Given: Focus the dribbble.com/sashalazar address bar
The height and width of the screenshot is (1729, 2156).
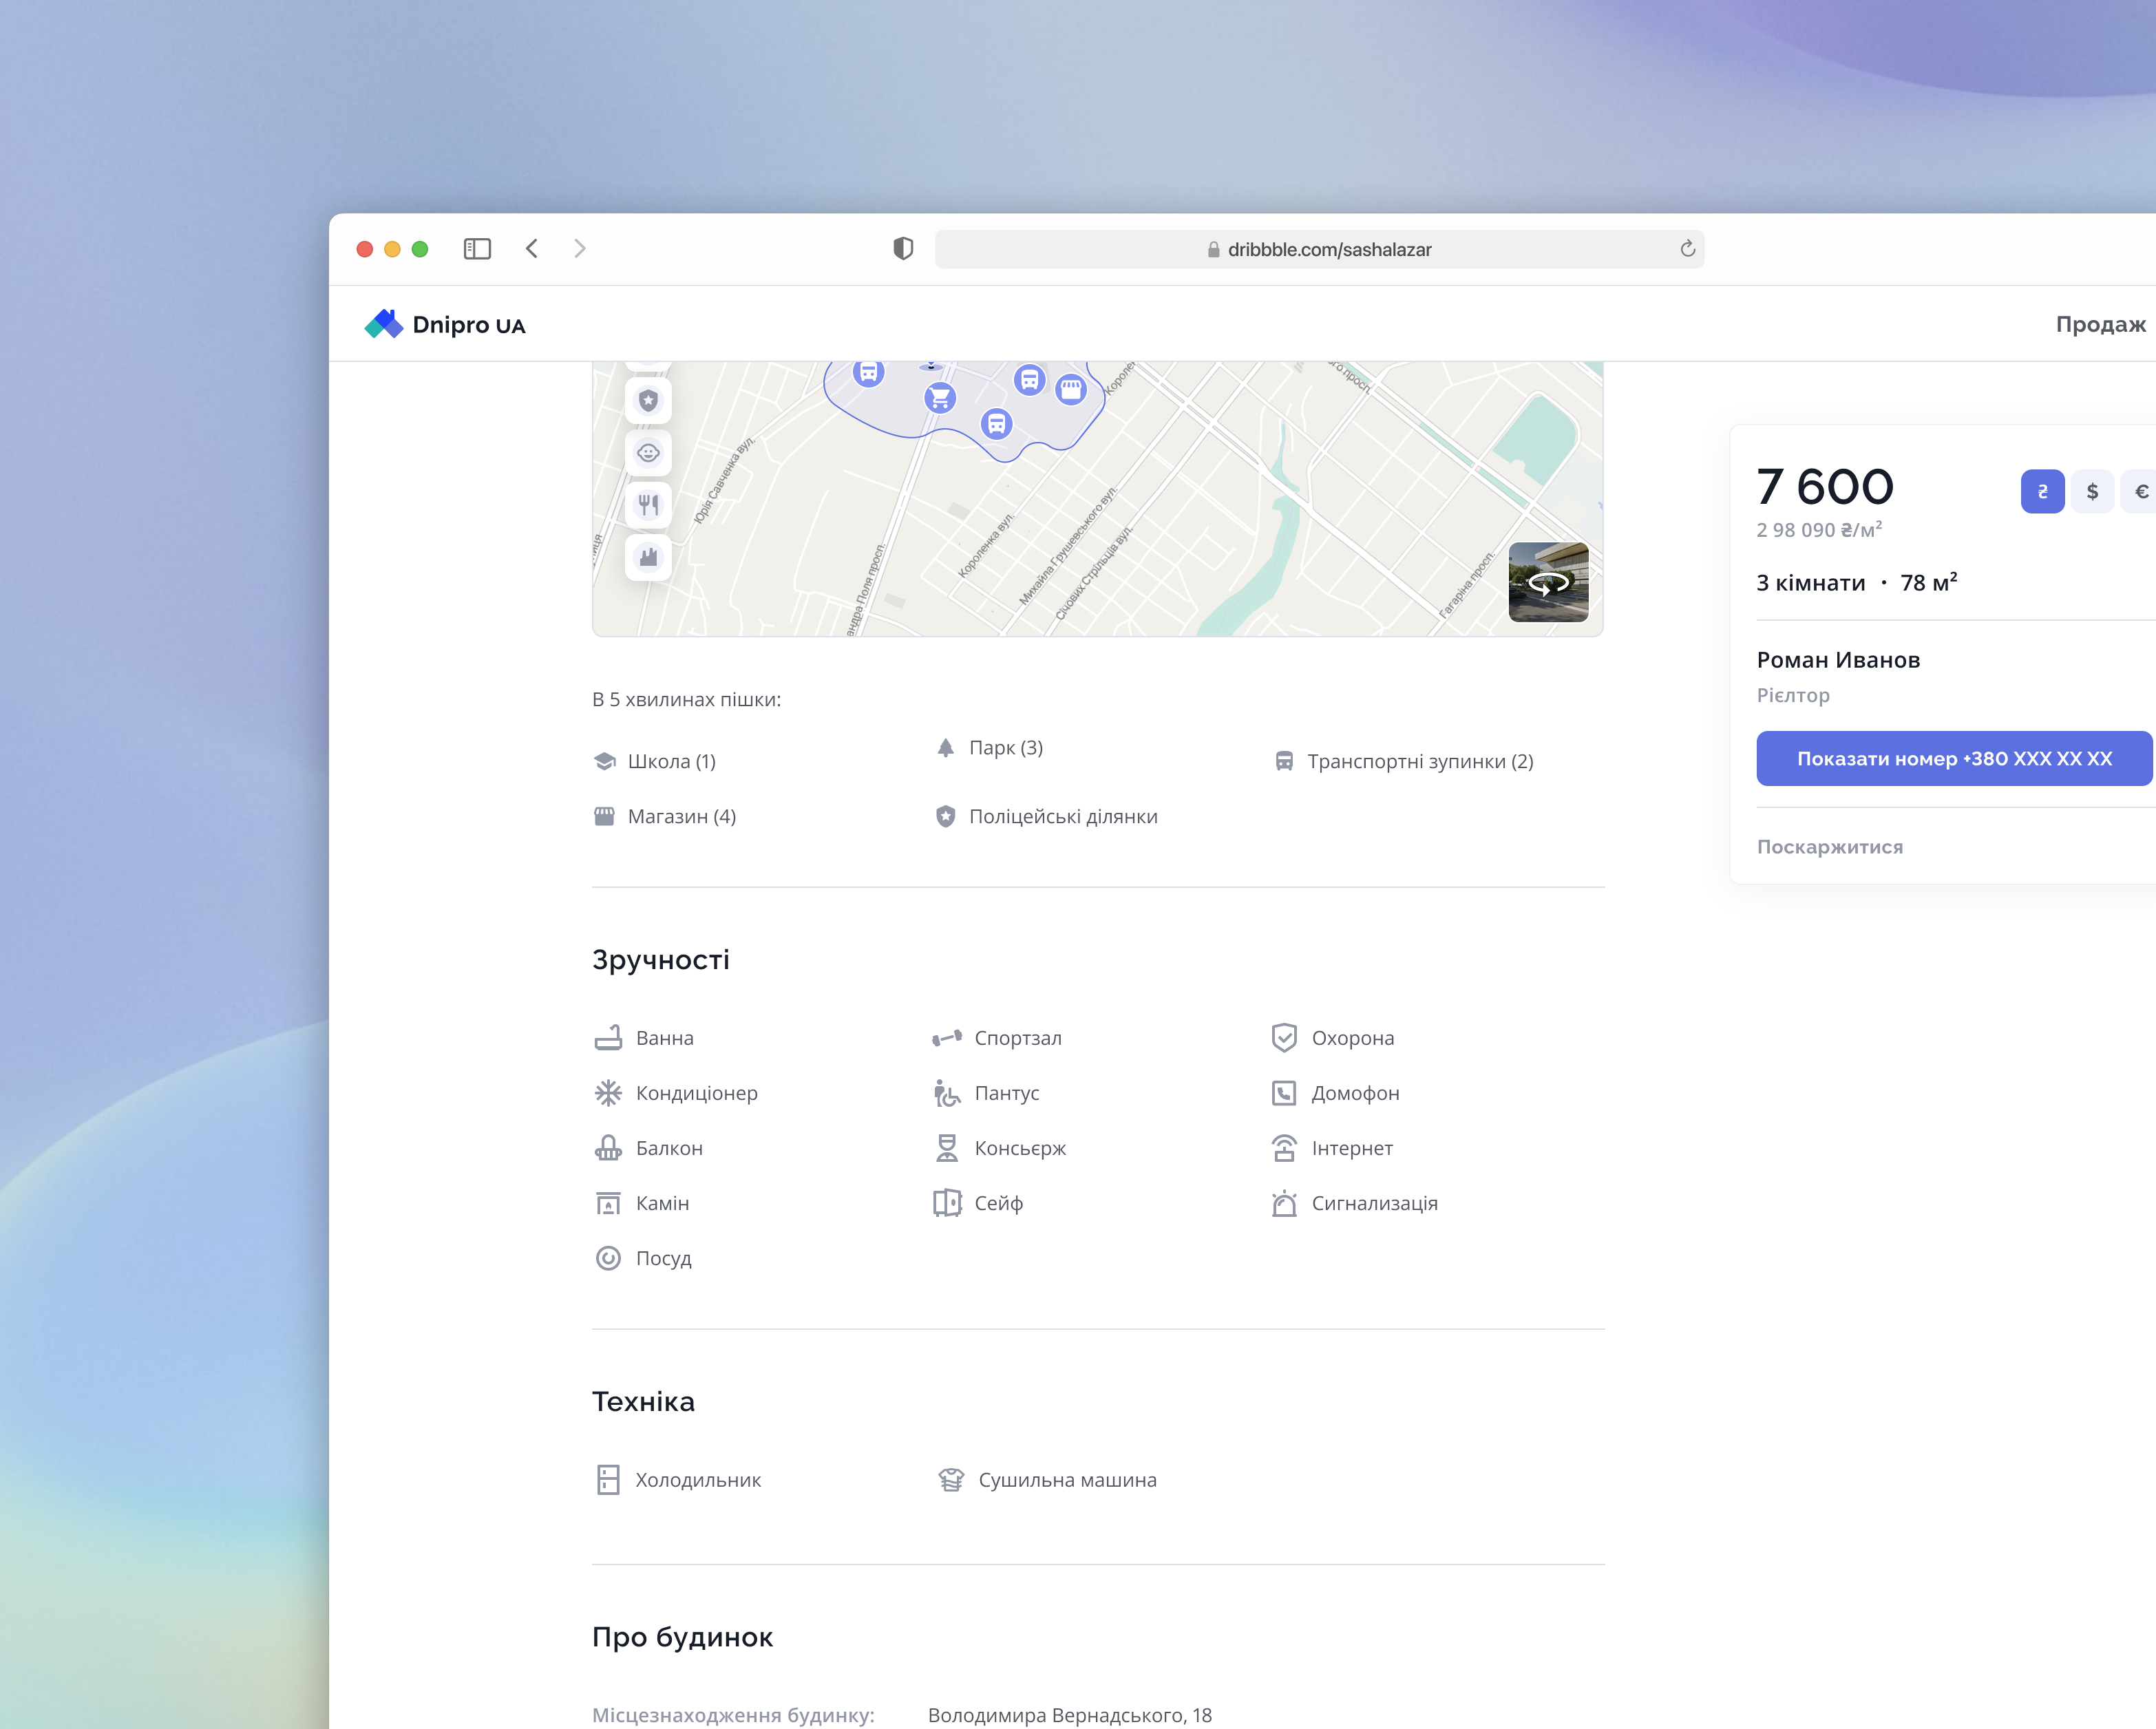Looking at the screenshot, I should (1319, 249).
